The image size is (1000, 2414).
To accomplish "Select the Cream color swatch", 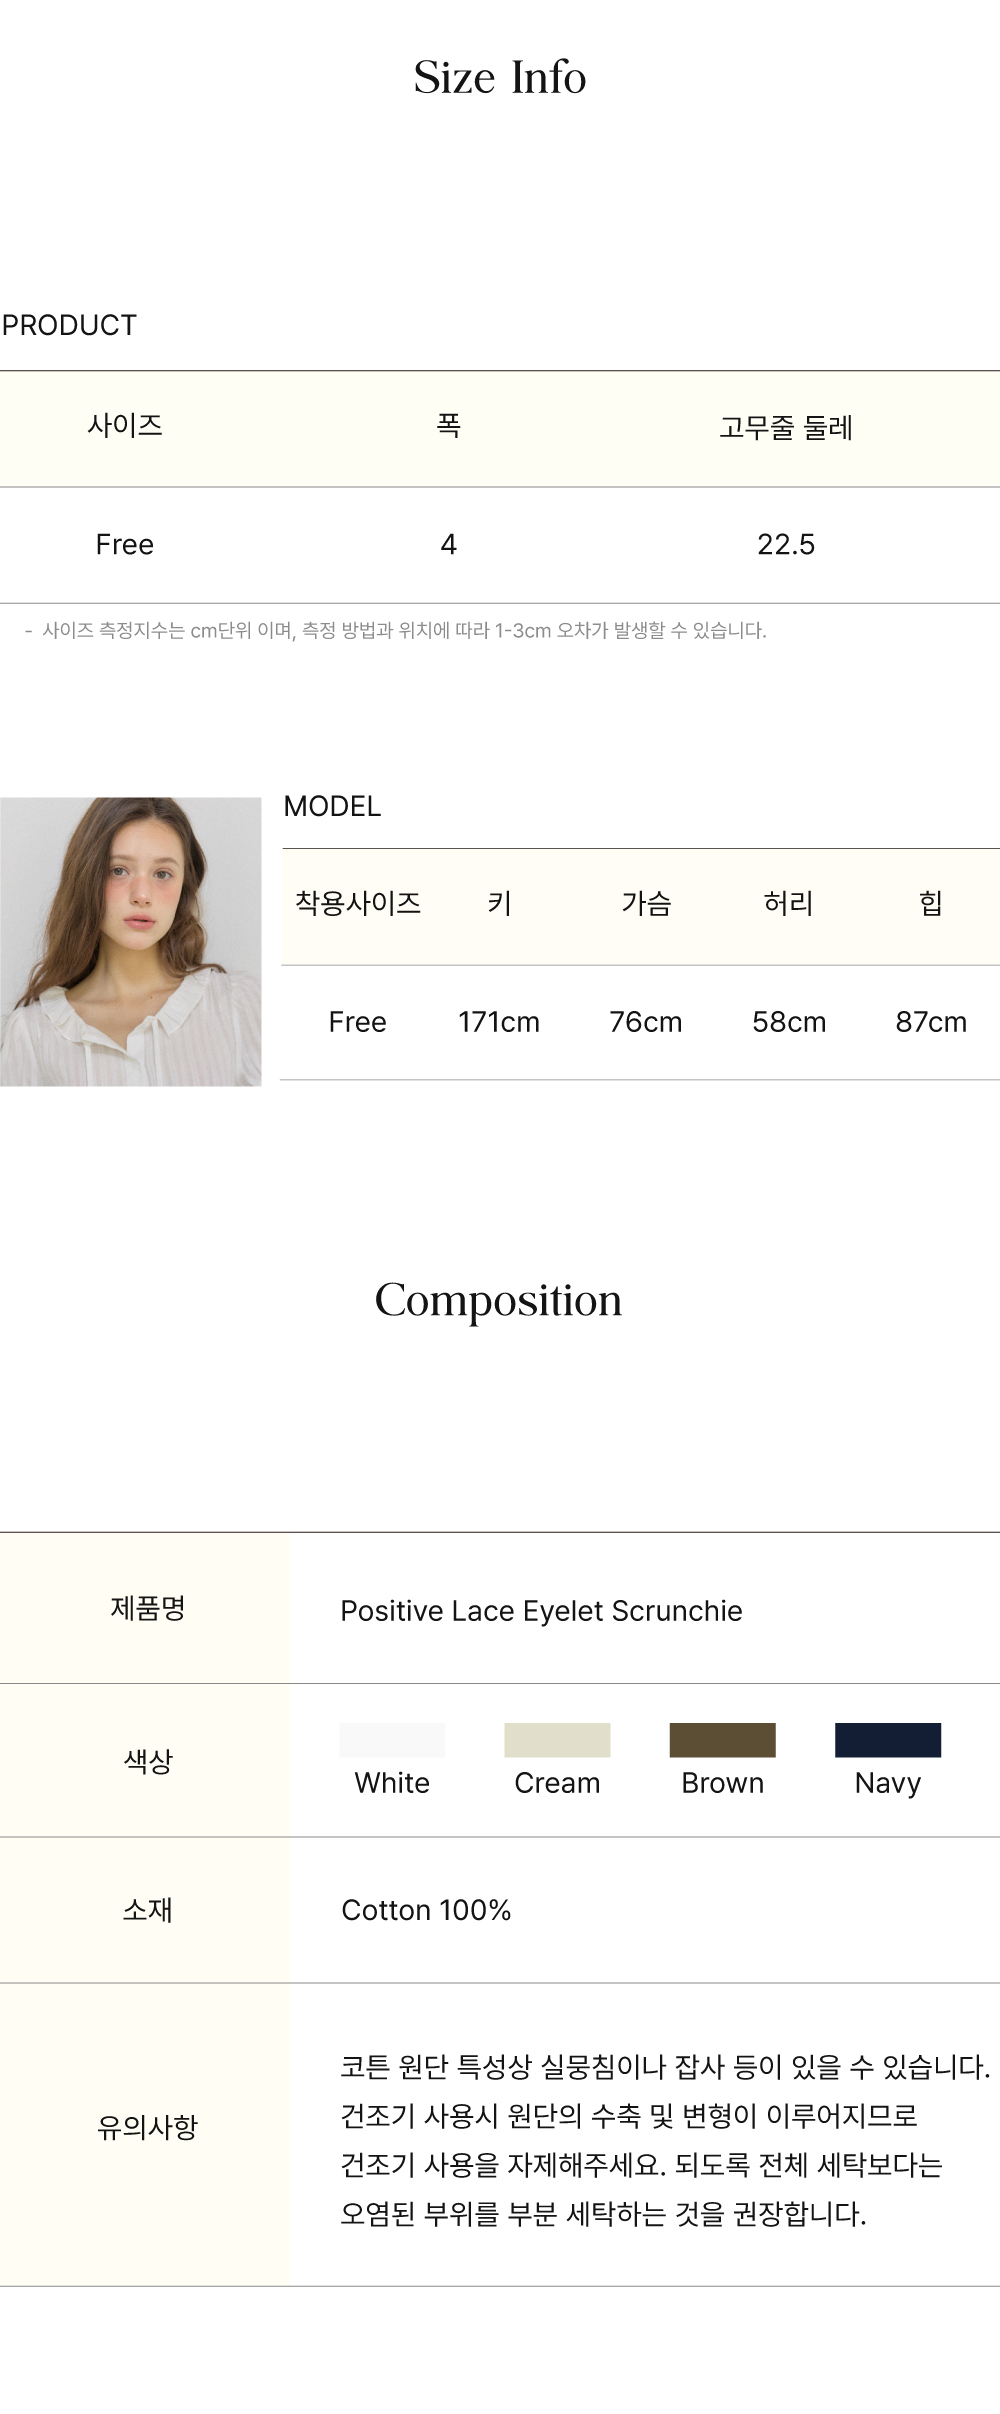I will 557,1740.
